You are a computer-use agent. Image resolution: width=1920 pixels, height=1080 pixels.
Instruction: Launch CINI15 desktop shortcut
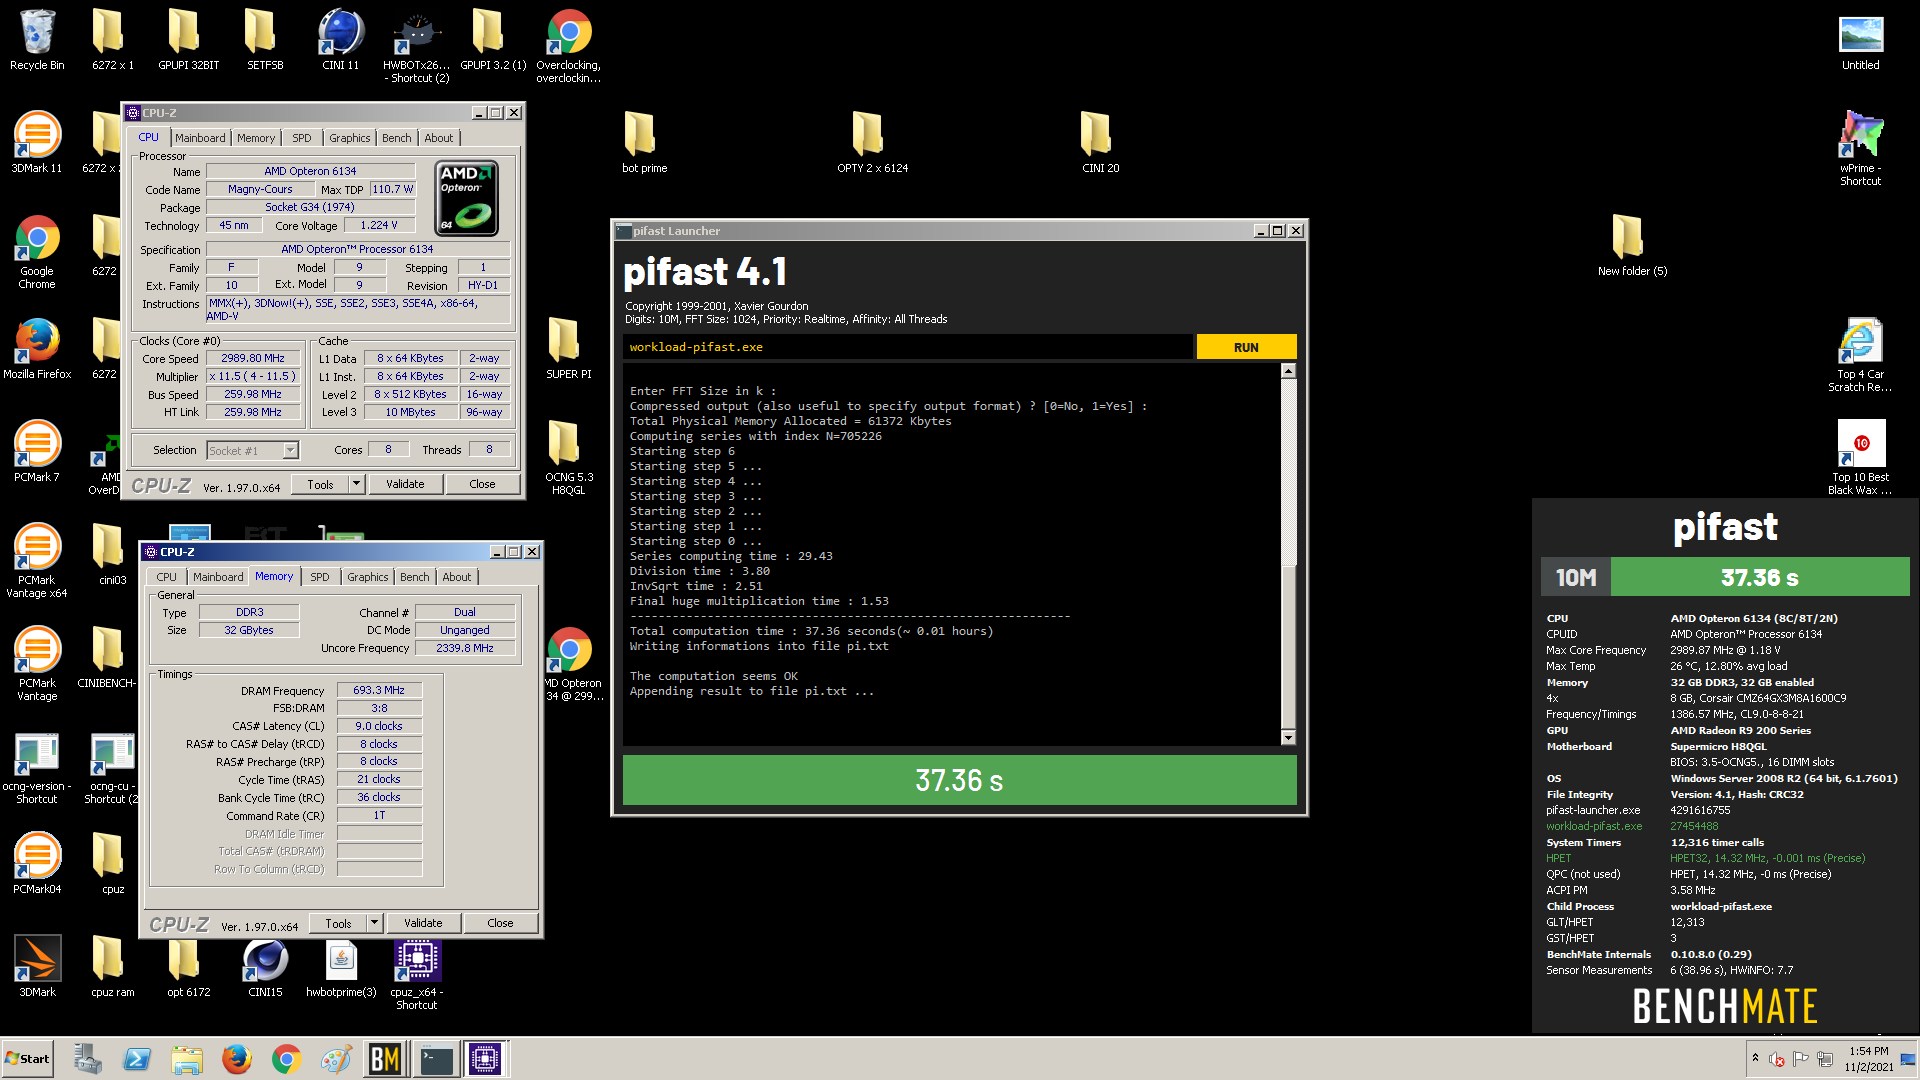tap(265, 968)
